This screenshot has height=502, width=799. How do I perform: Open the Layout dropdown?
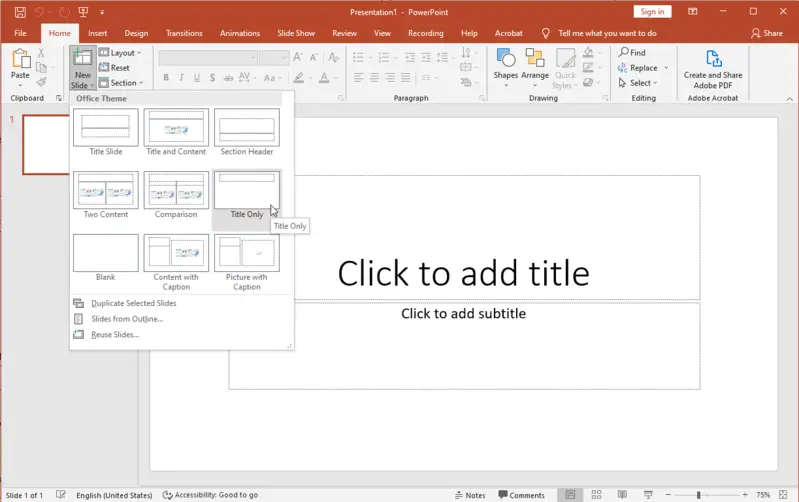coord(120,52)
